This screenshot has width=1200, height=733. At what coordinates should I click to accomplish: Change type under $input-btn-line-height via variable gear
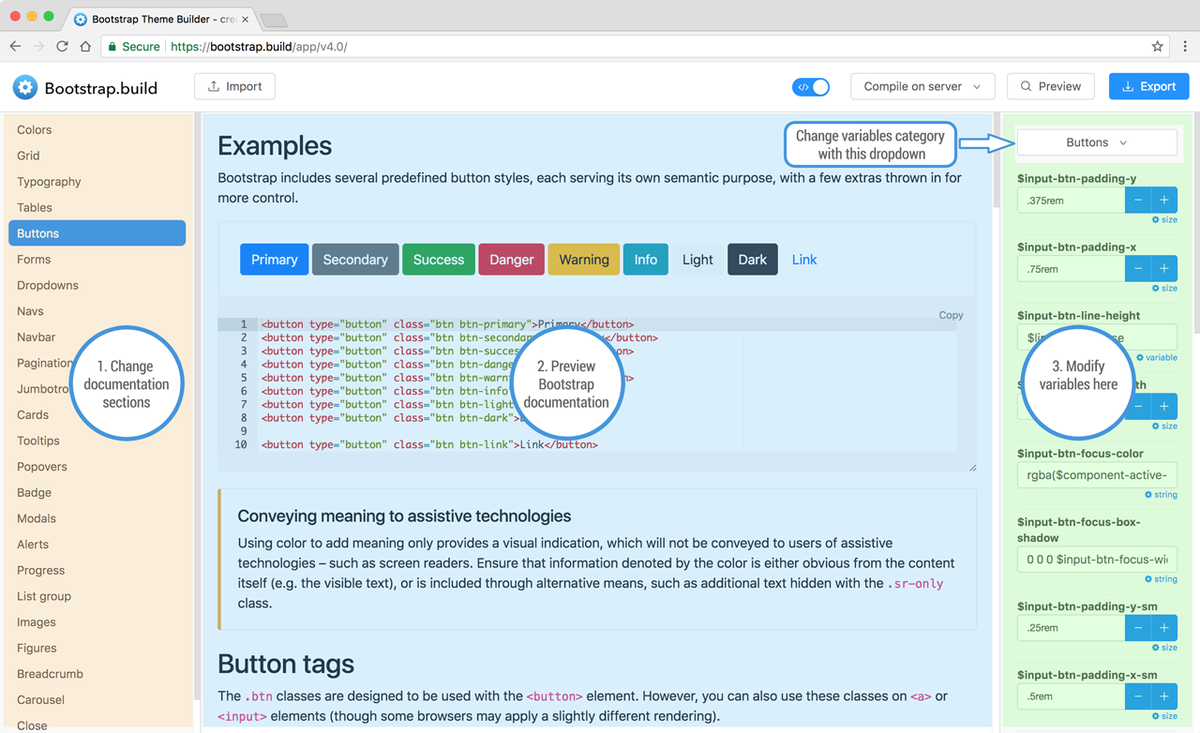[x=1157, y=357]
